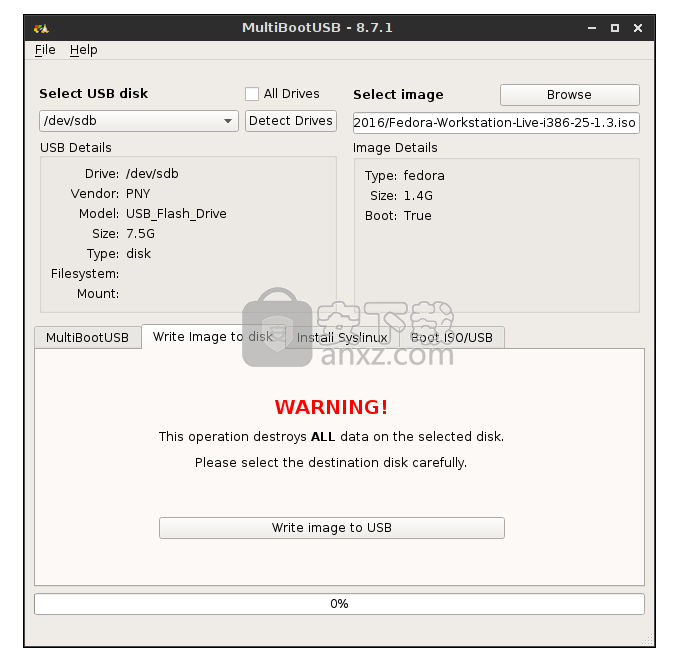Image resolution: width=700 pixels, height=658 pixels.
Task: Click the 0% progress bar
Action: coord(339,604)
